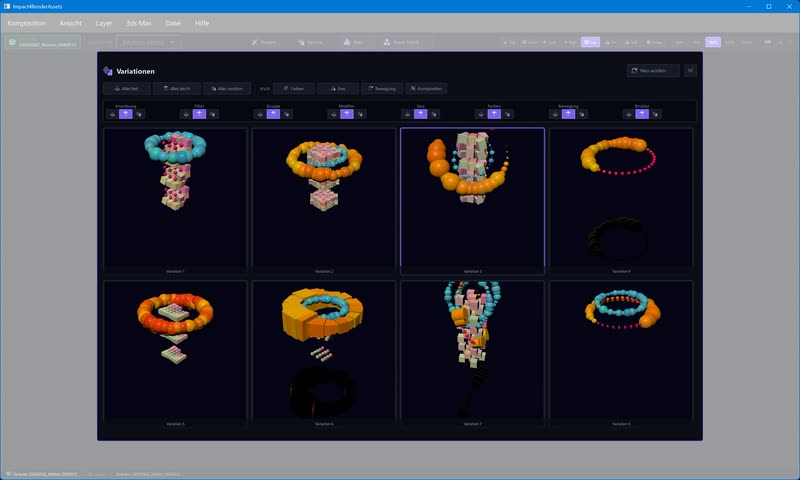Select the Variation 4 thumbnail
This screenshot has width=800, height=480.
point(621,201)
